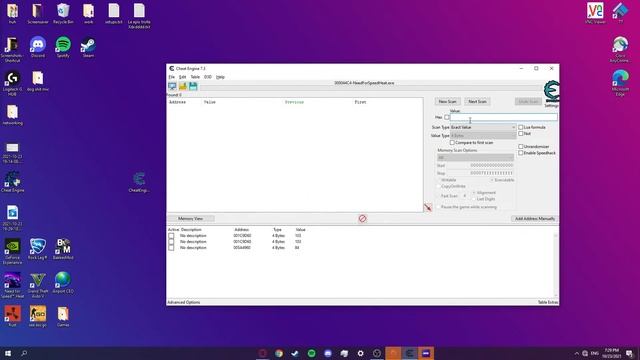Screen dimensions: 640x360
Task: Expand the Value Type dropdown
Action: point(483,136)
